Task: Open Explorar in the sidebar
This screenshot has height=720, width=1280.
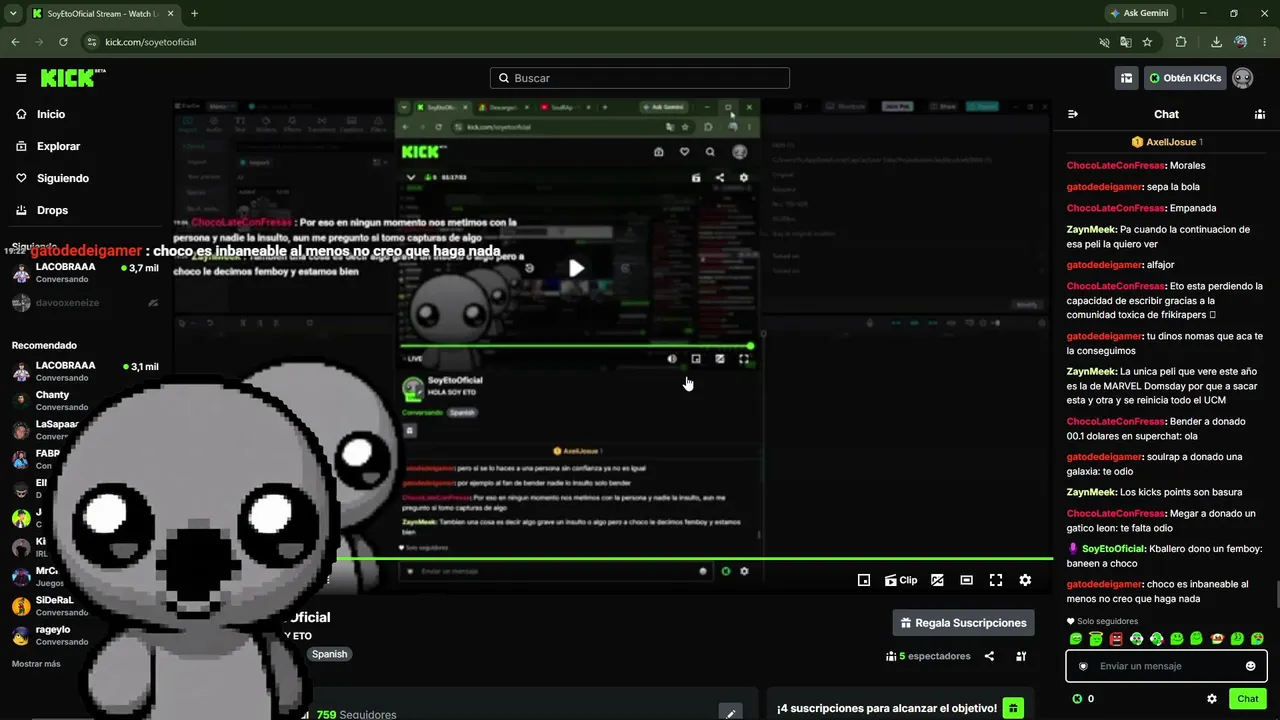Action: 48,146
